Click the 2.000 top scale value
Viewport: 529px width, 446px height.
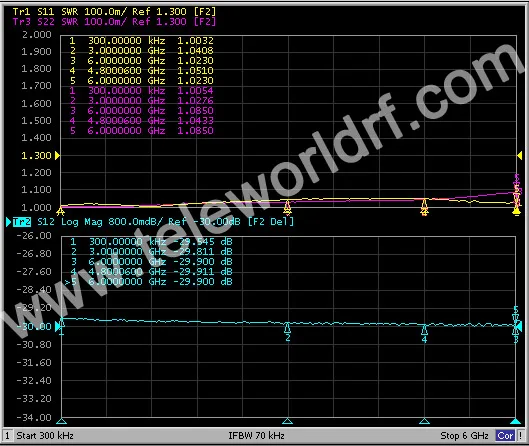(x=36, y=34)
